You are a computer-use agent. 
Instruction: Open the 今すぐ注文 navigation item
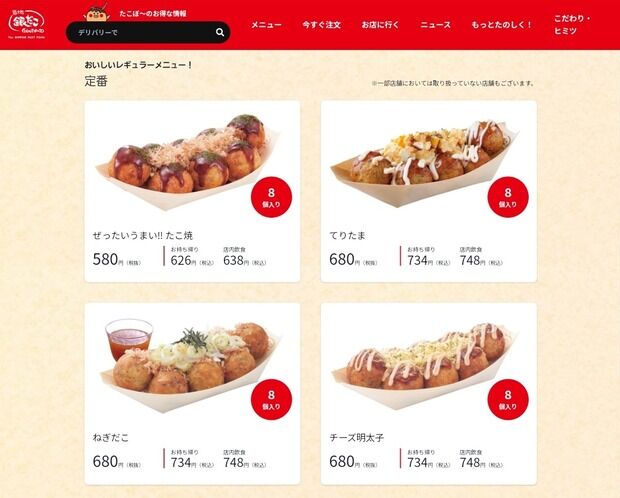tap(321, 25)
